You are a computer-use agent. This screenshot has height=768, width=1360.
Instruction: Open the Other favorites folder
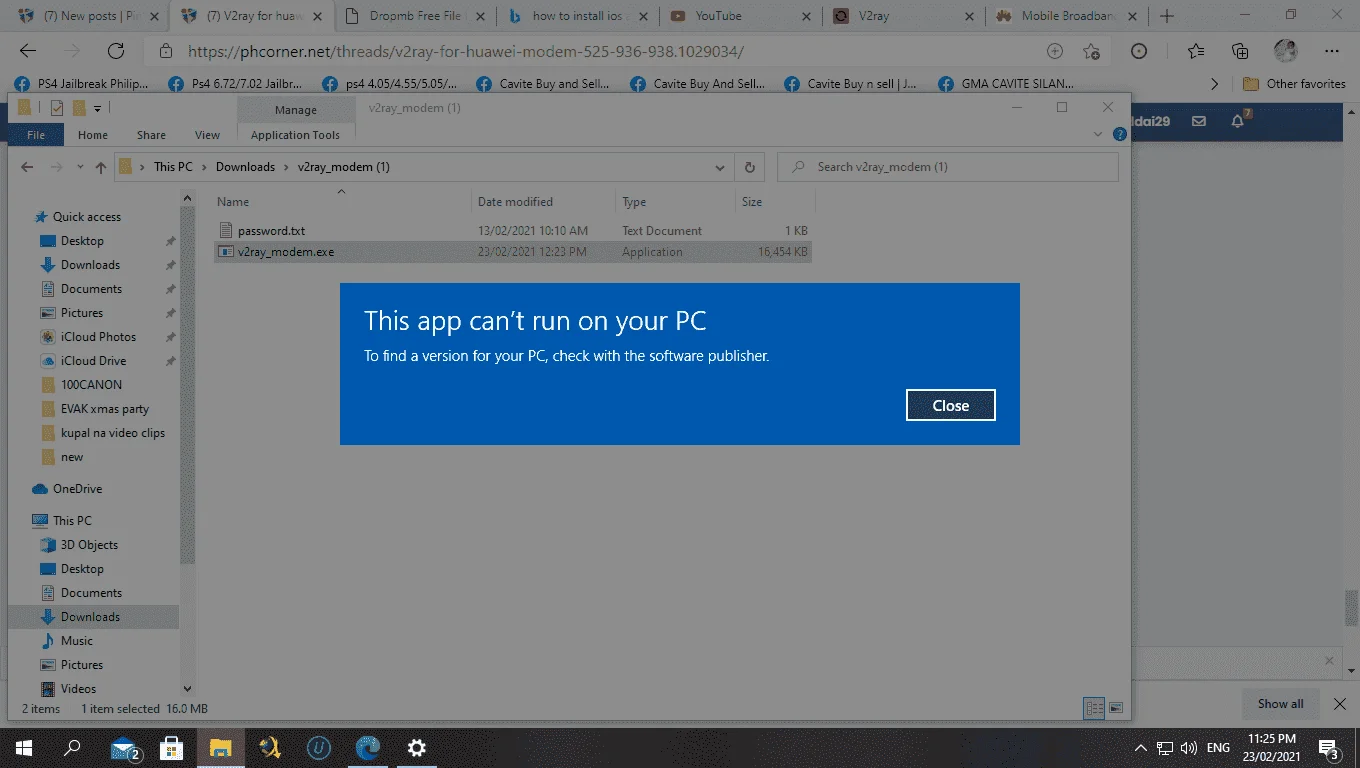coord(1295,84)
